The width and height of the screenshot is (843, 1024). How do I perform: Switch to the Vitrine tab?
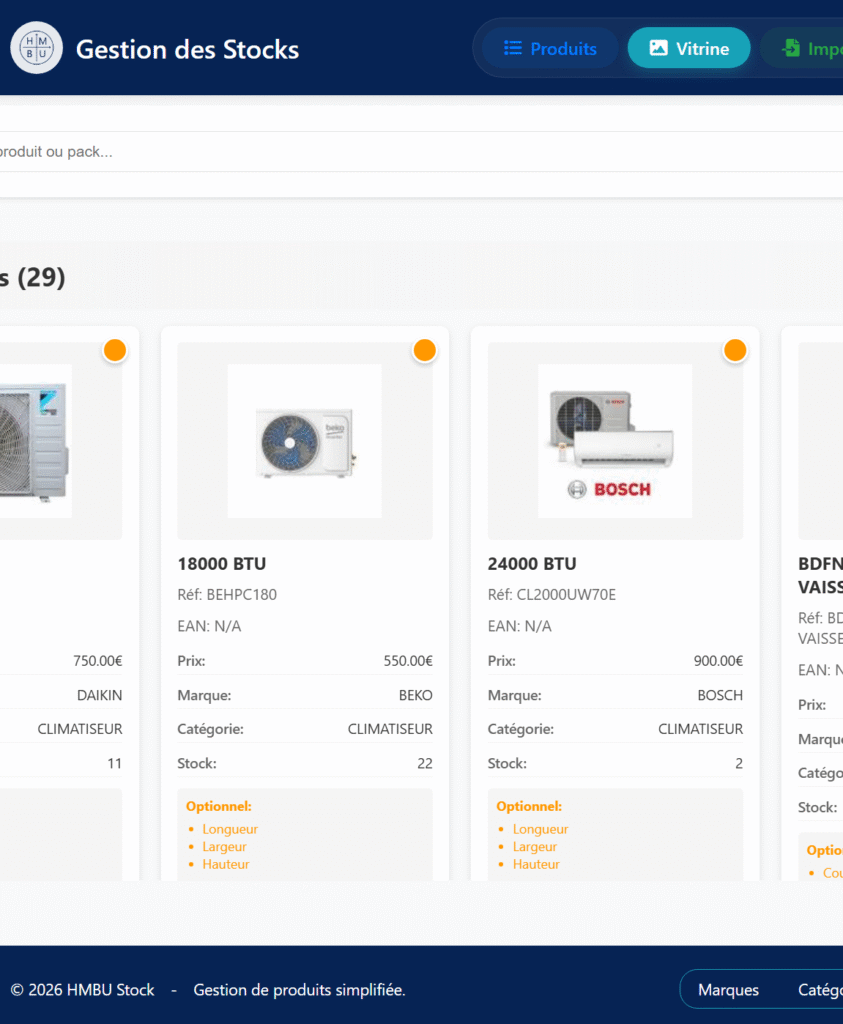(689, 48)
